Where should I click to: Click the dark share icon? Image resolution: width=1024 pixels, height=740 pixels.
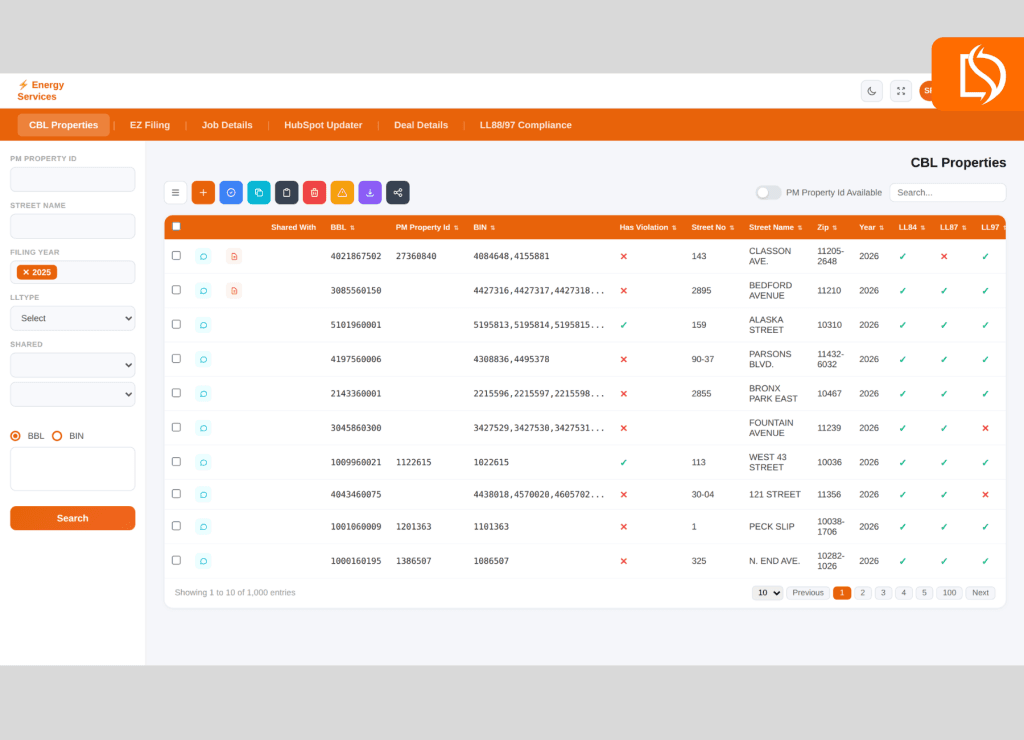(398, 193)
